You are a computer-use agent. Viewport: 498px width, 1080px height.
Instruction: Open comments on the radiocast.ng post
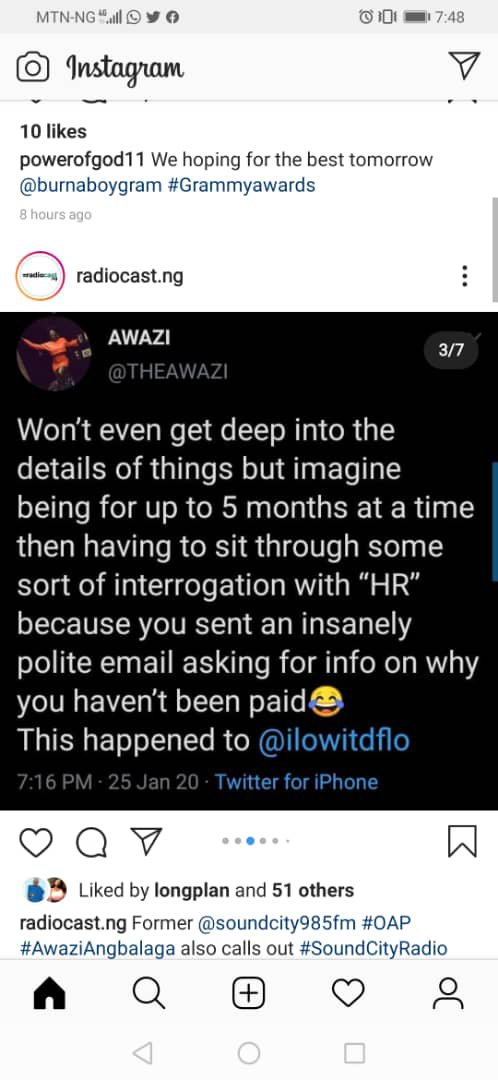click(x=91, y=842)
